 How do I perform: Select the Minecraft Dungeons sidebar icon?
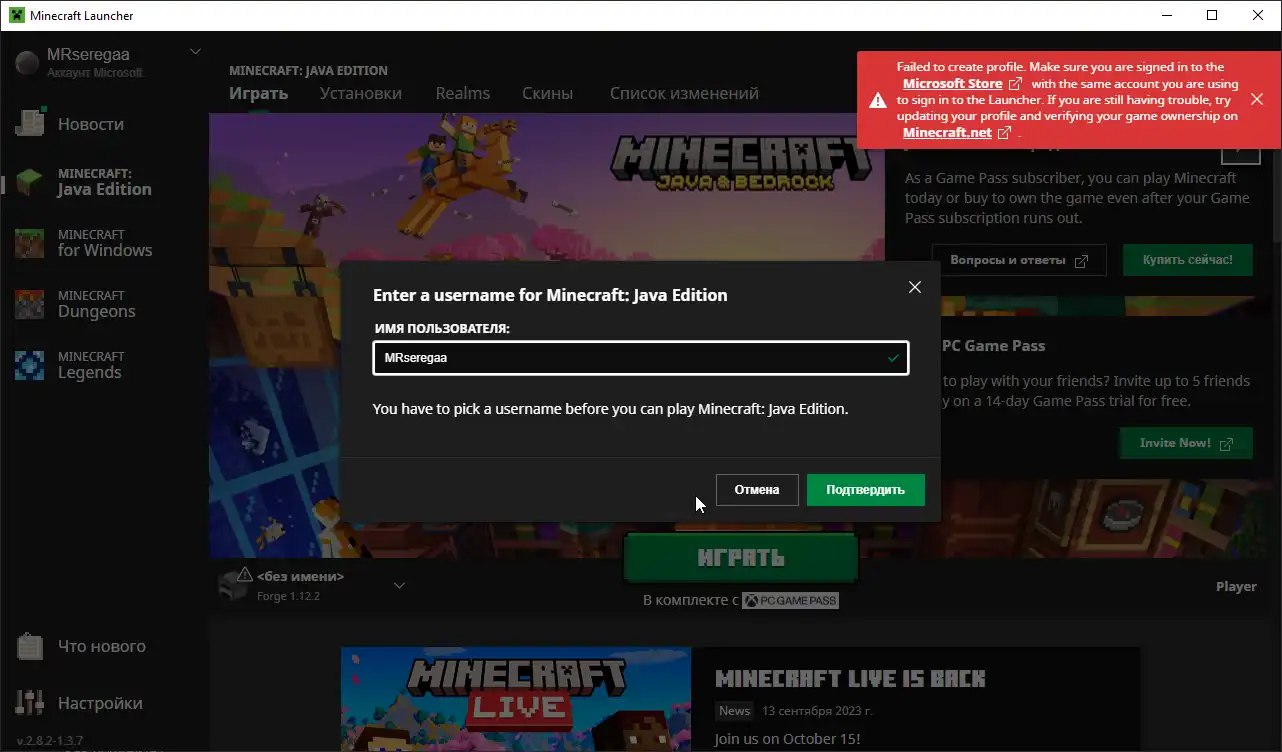point(31,304)
